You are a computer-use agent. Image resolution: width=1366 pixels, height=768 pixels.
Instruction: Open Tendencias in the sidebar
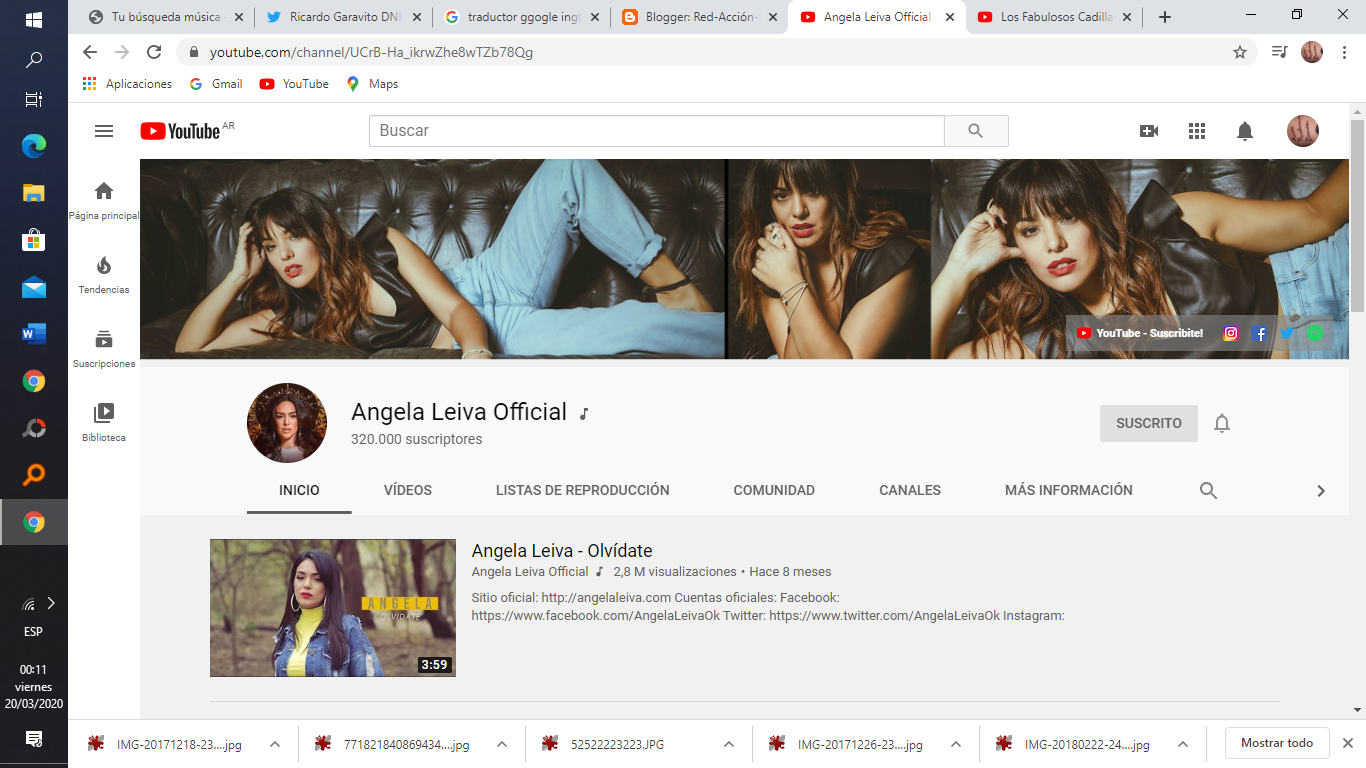point(104,275)
